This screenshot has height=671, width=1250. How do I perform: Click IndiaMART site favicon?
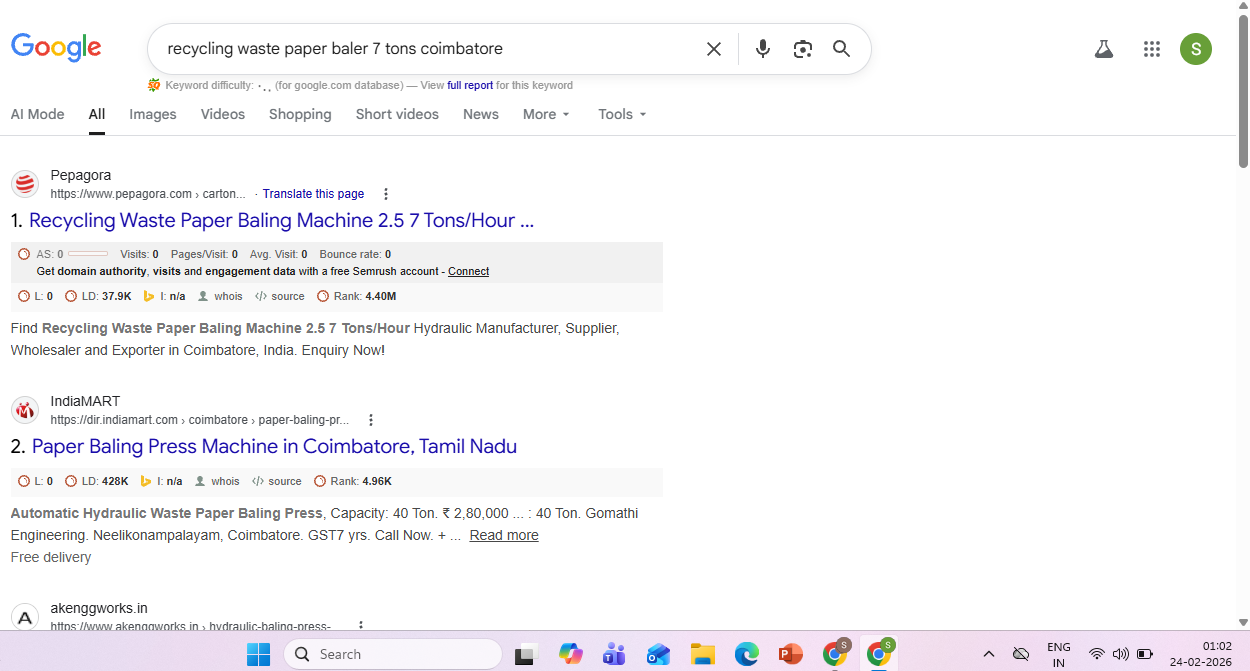(x=25, y=410)
